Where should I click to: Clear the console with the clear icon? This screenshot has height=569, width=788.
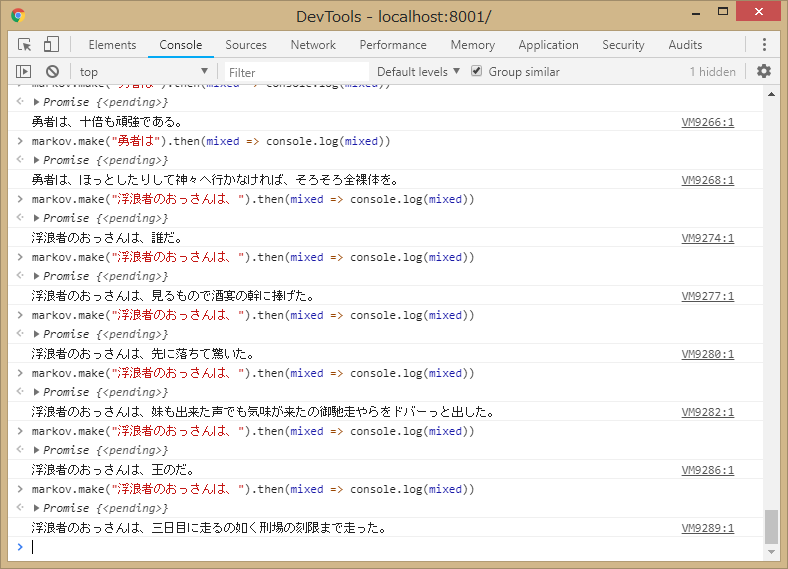(52, 72)
